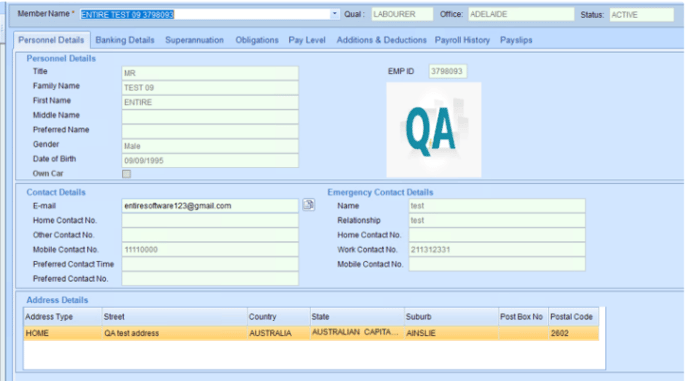Click the 2602 postal code cell

click(x=573, y=333)
